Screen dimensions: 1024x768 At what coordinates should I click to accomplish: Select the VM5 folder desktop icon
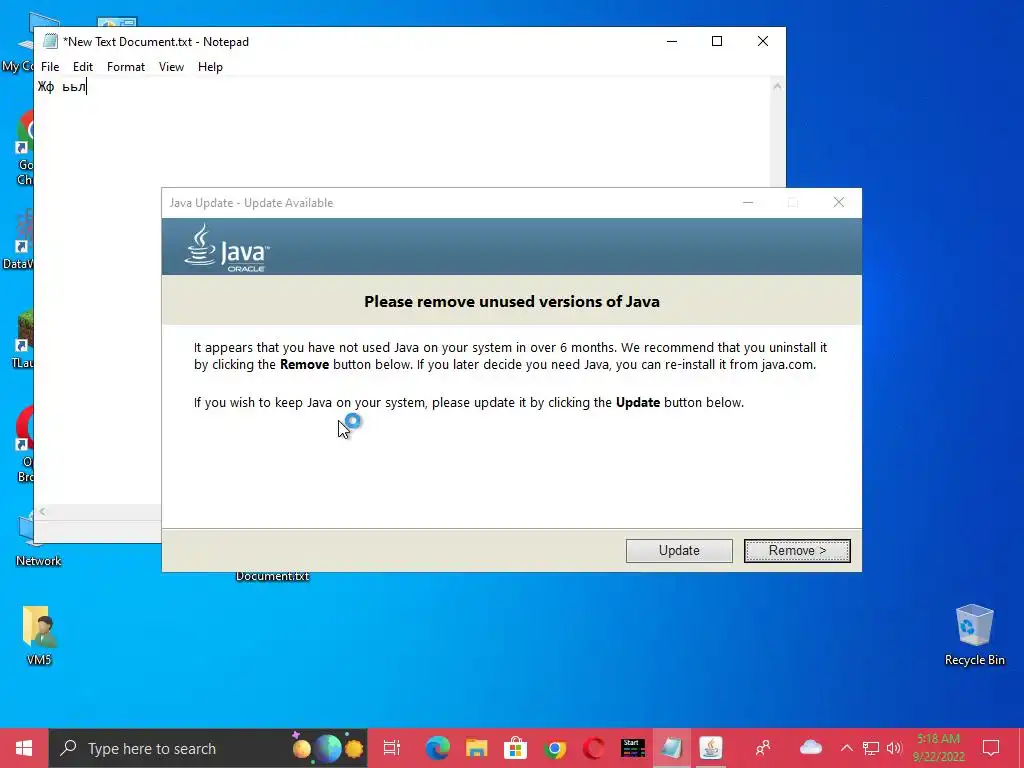click(x=39, y=635)
